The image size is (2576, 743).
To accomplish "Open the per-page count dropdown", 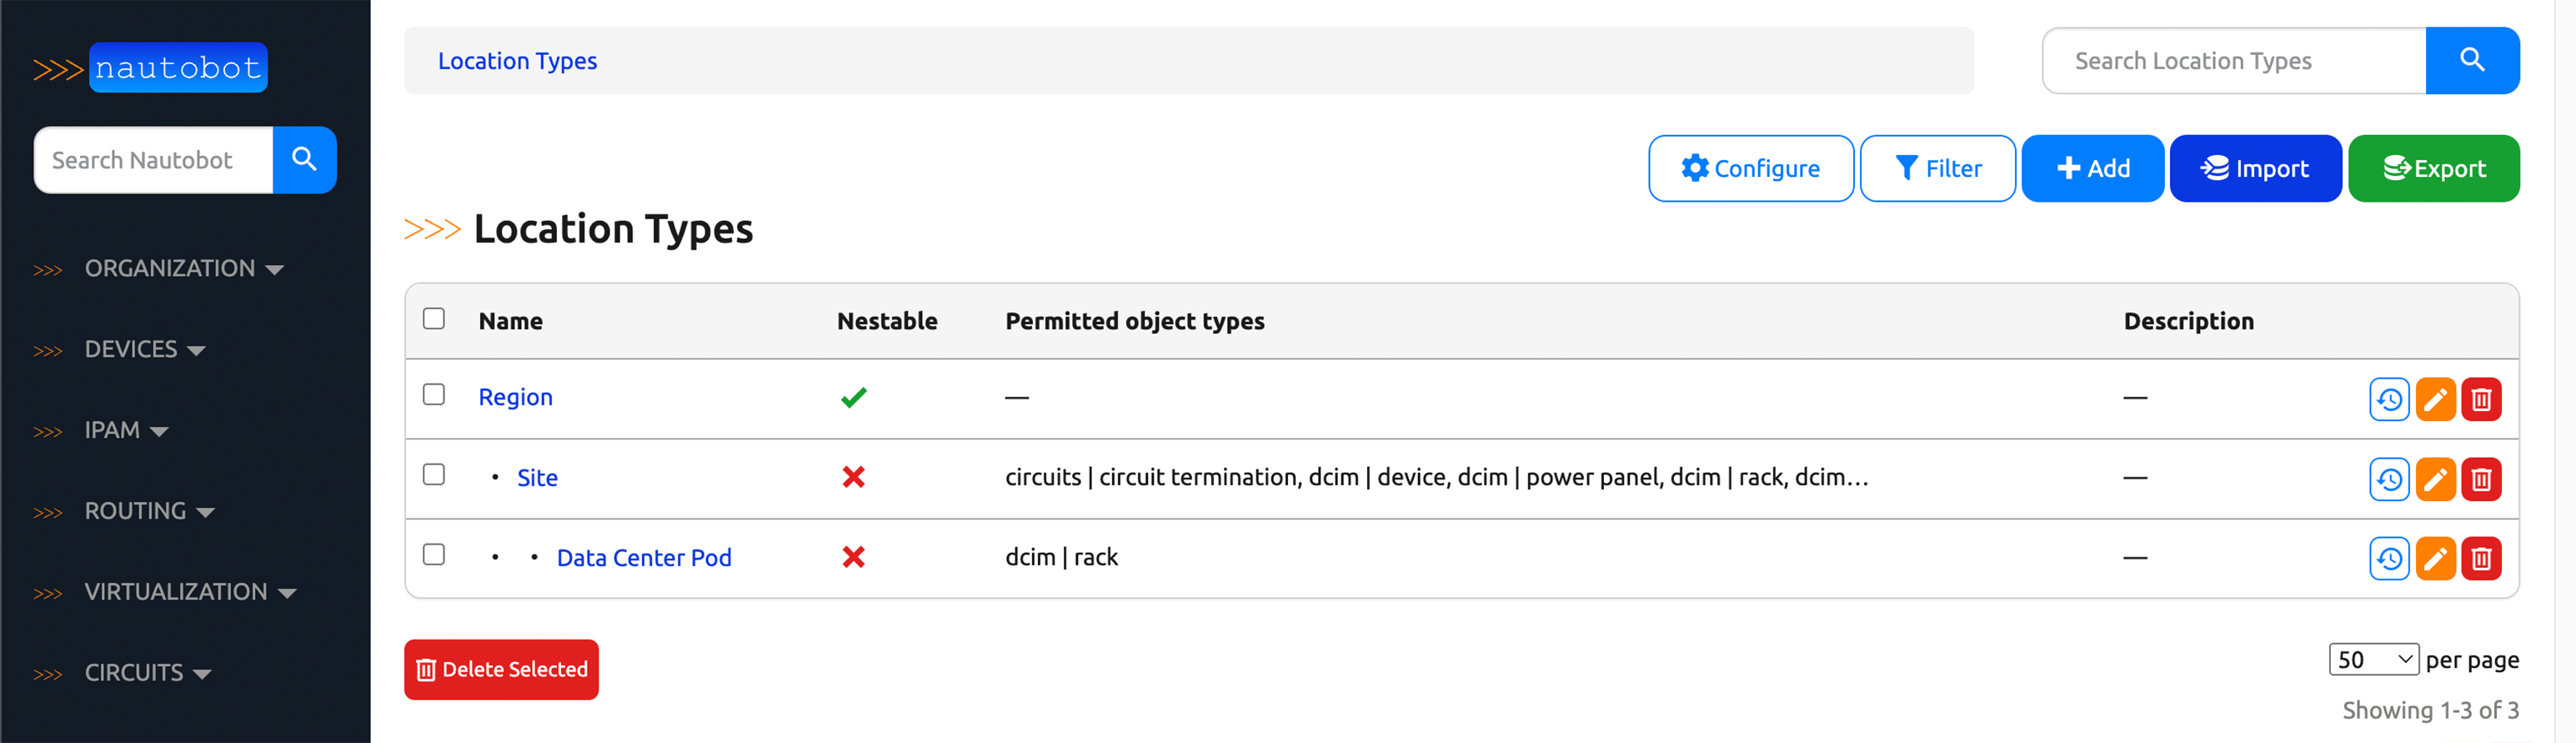I will (2374, 659).
